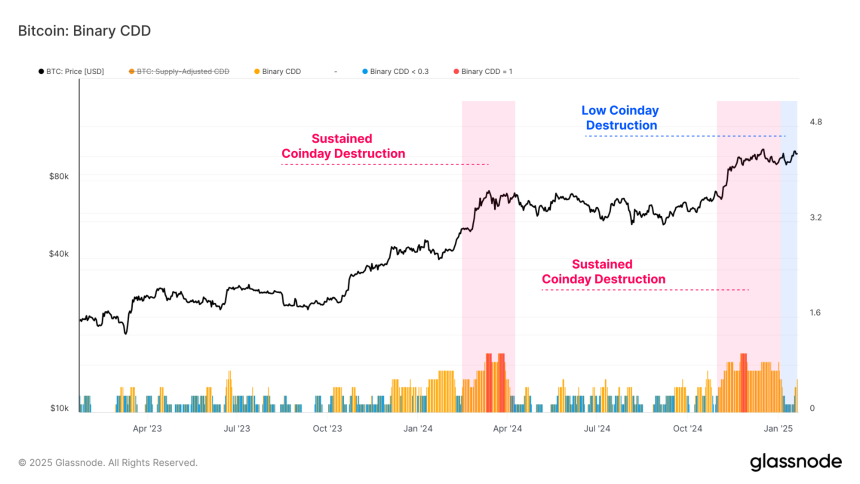Image resolution: width=860 pixels, height=484 pixels.
Task: Enable the struck-through Supply-Adjusted CDD legend entry
Action: (179, 71)
